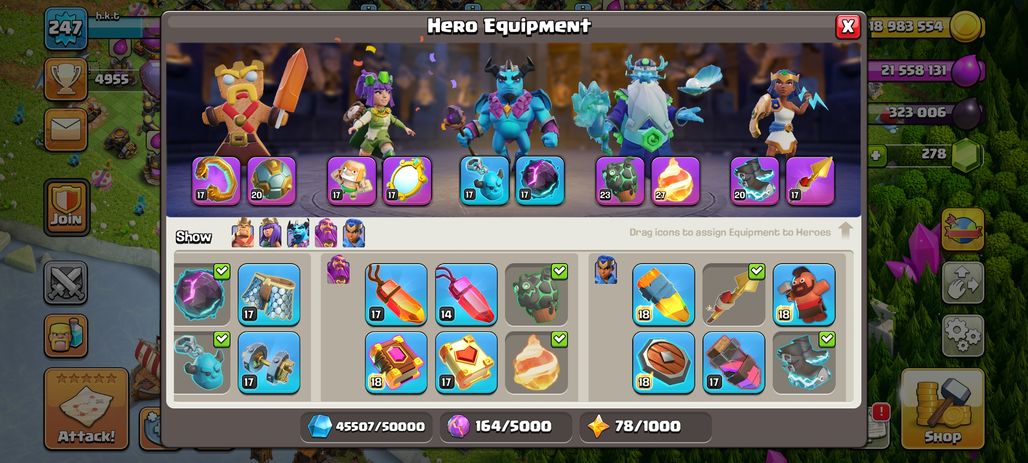Tap the Attack! map button
This screenshot has height=463, width=1028.
click(86, 409)
